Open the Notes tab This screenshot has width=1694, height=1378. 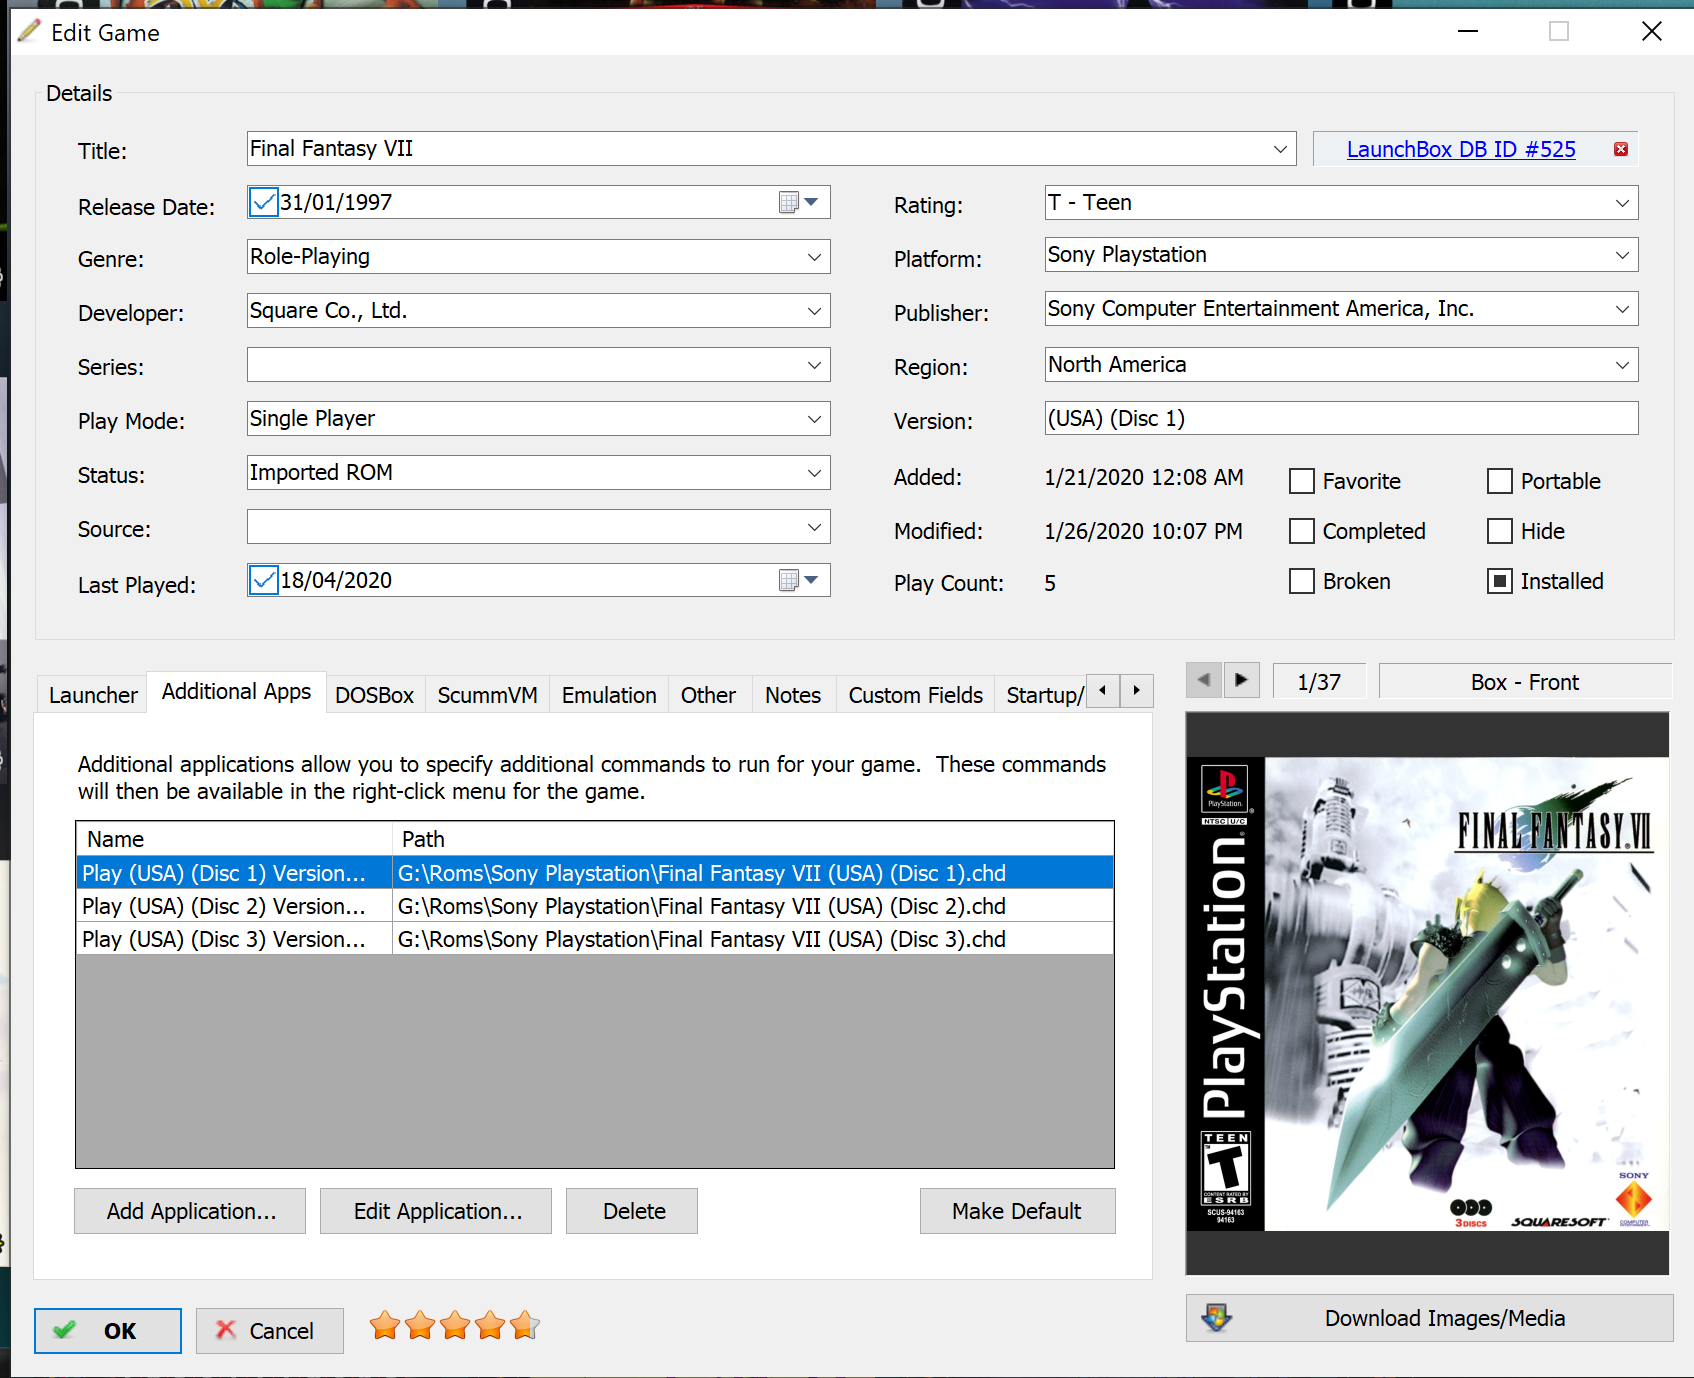(793, 695)
